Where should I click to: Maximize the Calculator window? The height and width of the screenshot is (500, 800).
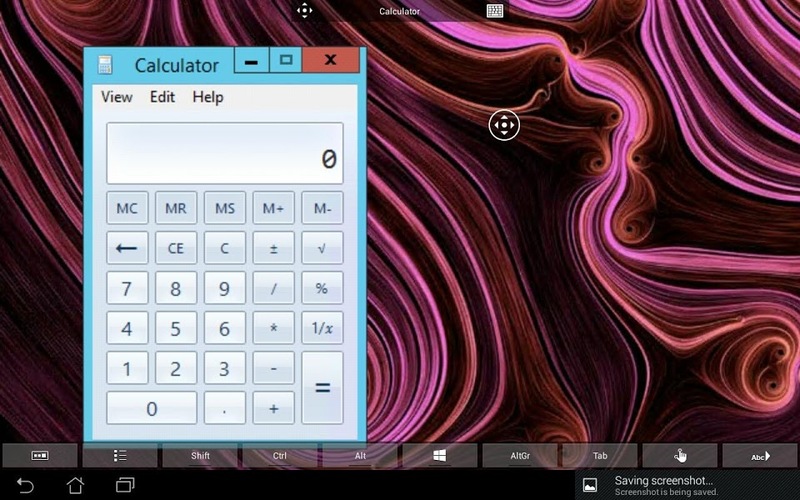click(286, 60)
